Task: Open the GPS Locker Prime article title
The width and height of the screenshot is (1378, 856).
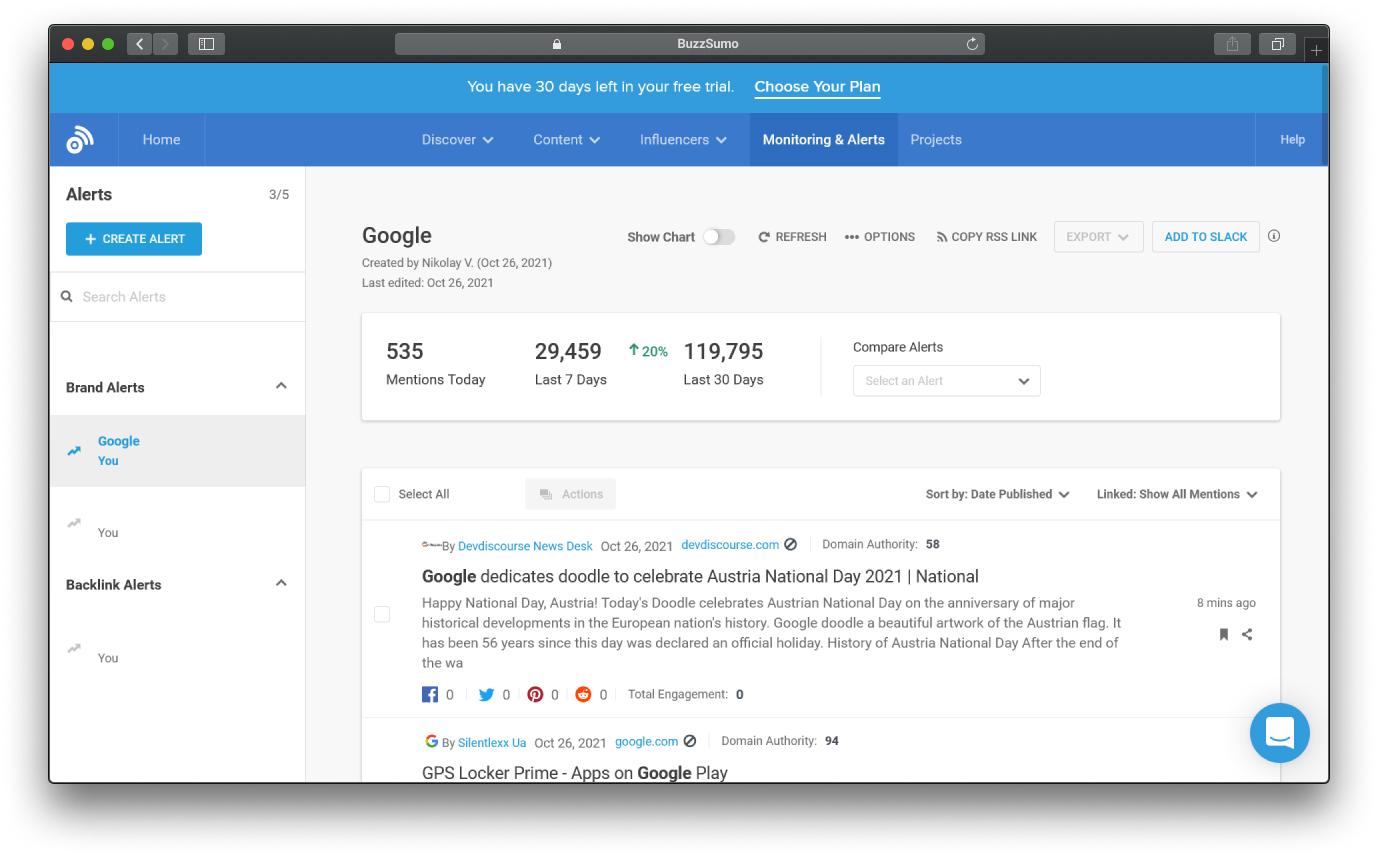Action: [x=575, y=772]
